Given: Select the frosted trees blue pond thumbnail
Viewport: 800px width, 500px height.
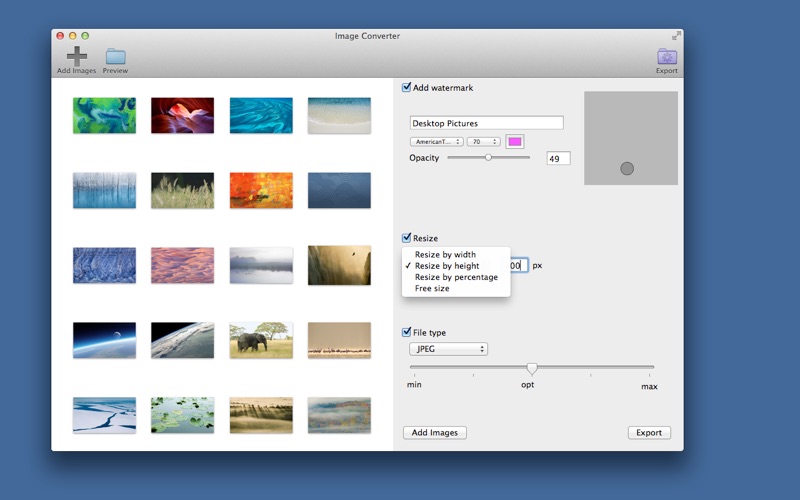Looking at the screenshot, I should tap(105, 190).
